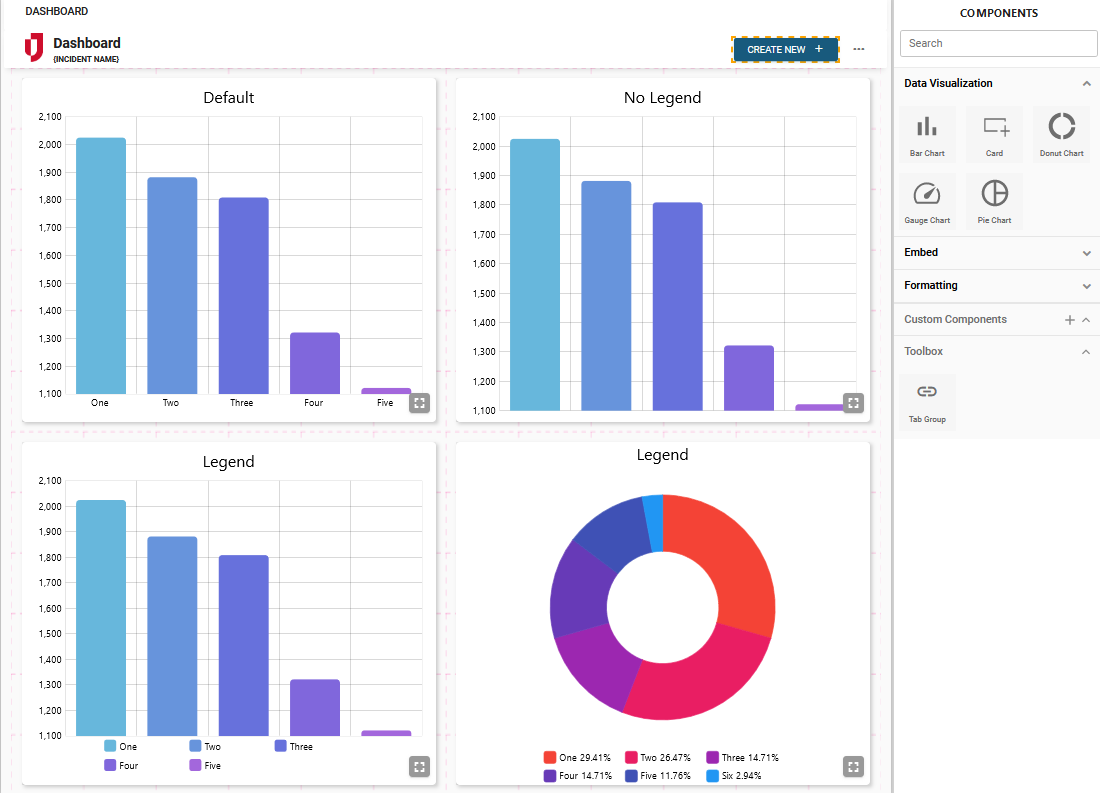Open the three-dot dashboard options menu
This screenshot has width=1100, height=793.
click(x=859, y=49)
